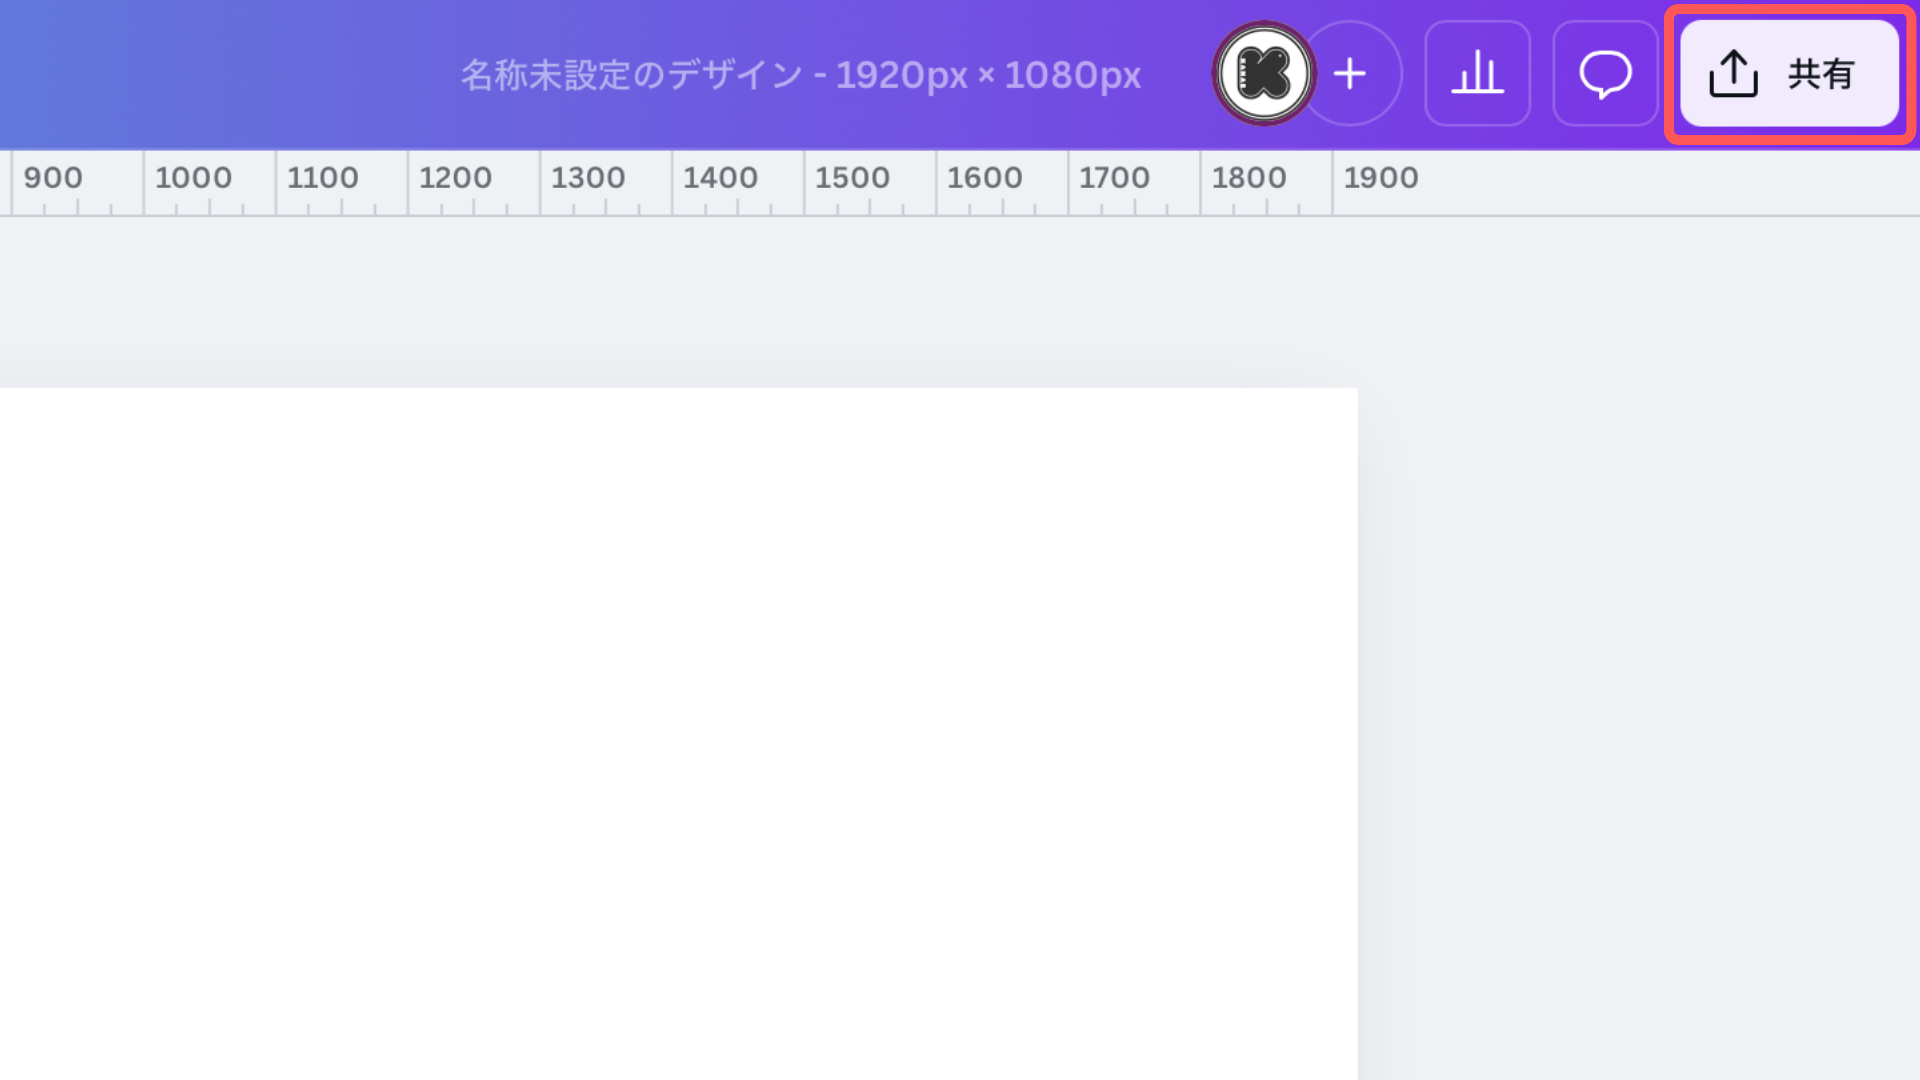Click the 1500 mark on the ruler
Screen dimensions: 1920x1080
pyautogui.click(x=852, y=178)
